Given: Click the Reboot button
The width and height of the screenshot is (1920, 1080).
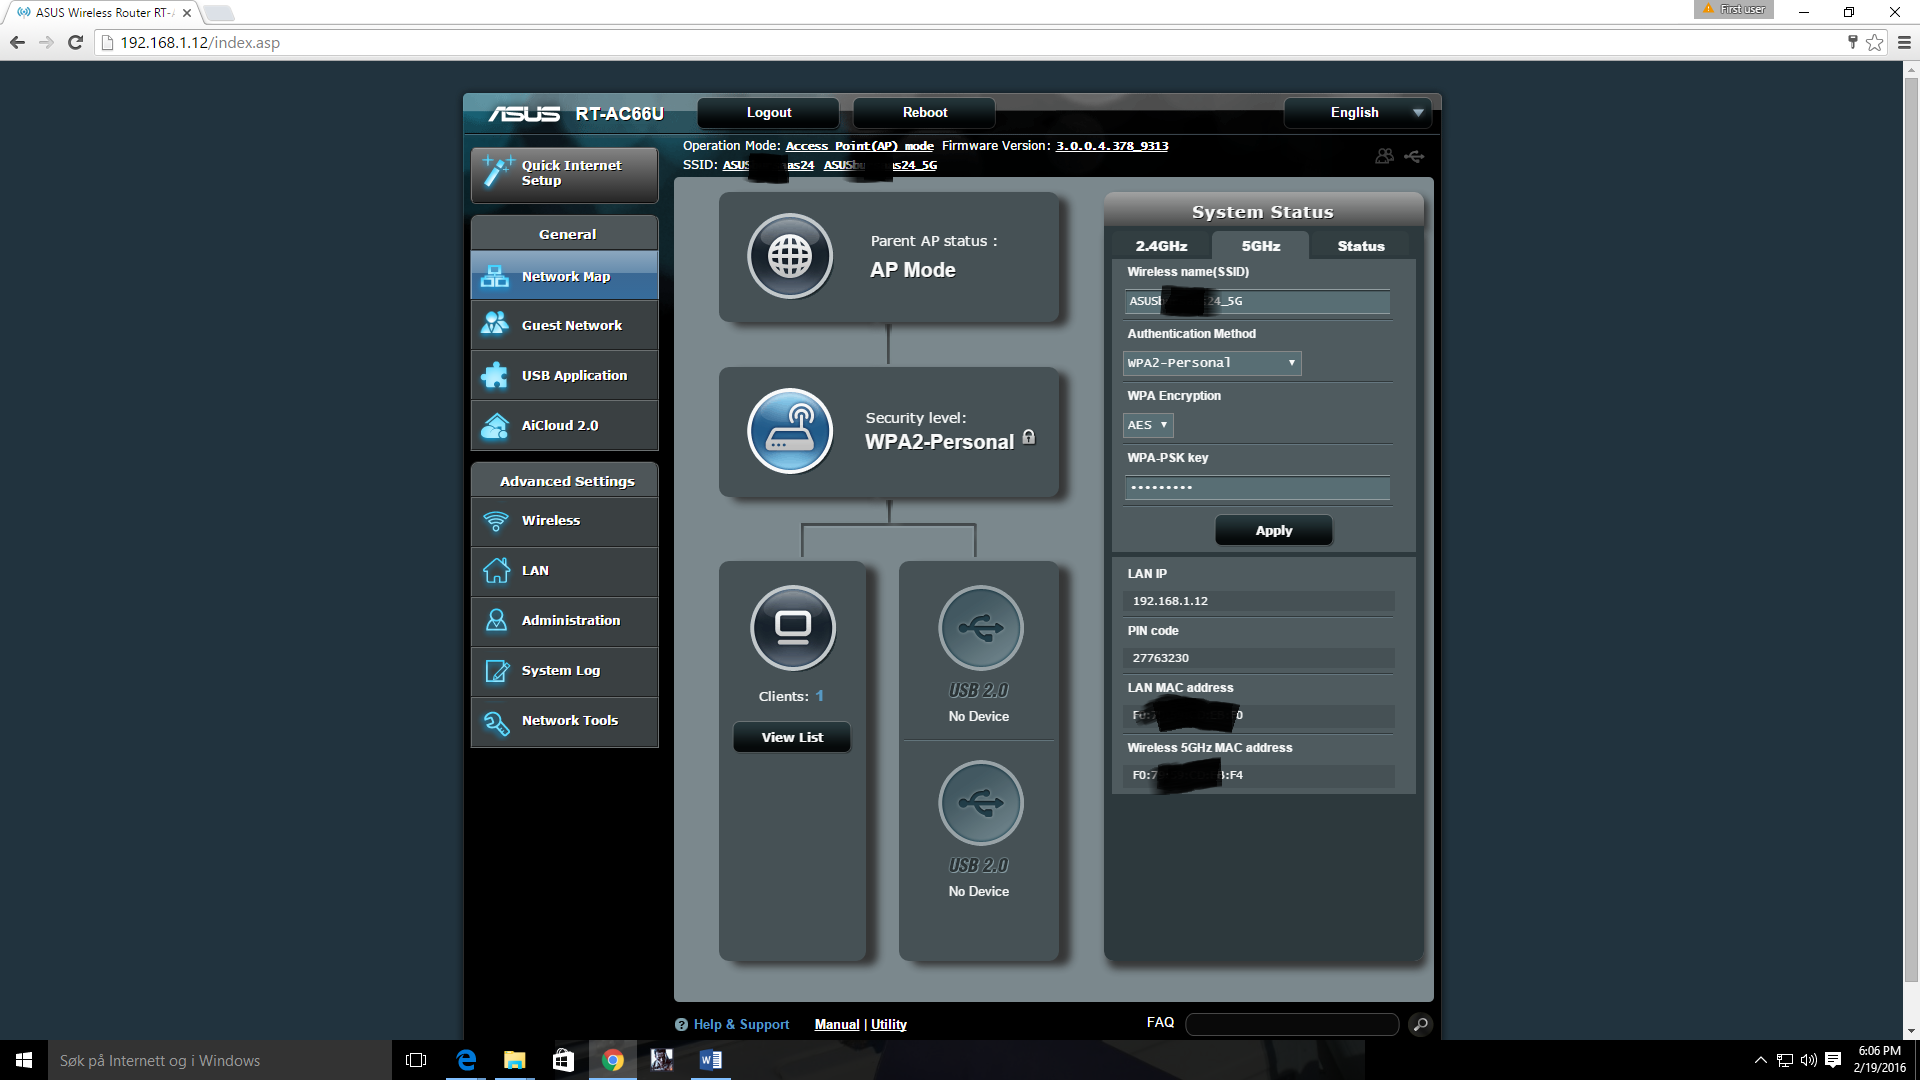Looking at the screenshot, I should coord(924,113).
